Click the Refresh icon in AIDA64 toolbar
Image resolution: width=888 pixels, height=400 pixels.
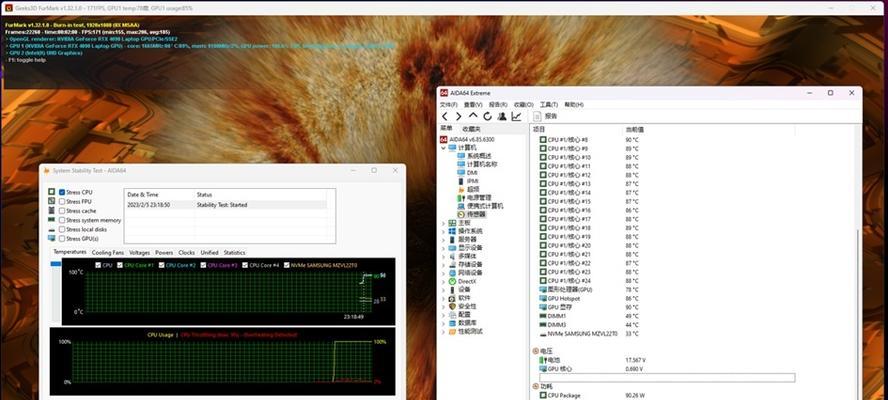(x=487, y=116)
